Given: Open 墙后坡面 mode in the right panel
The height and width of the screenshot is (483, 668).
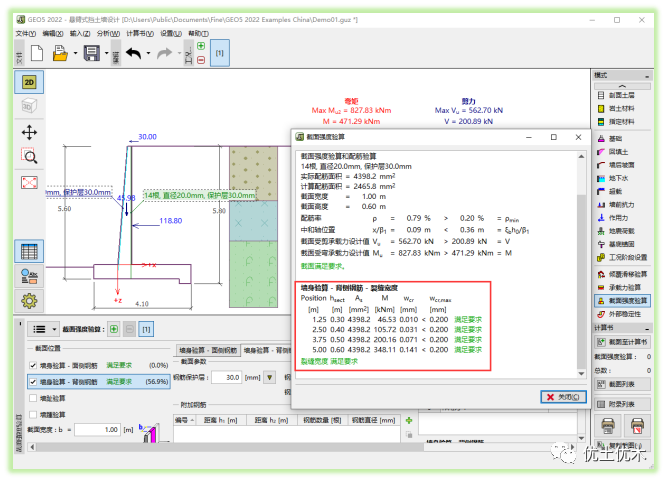Looking at the screenshot, I should pos(621,165).
